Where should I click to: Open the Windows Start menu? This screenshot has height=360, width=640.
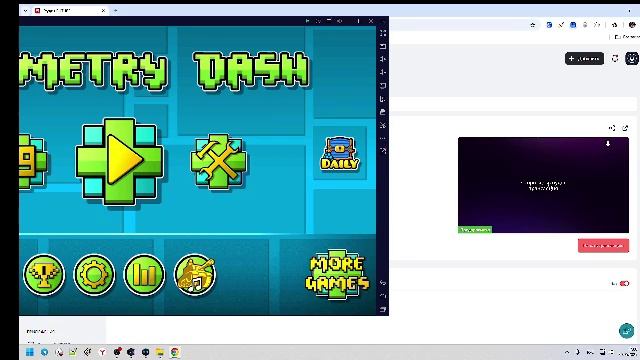(x=29, y=352)
